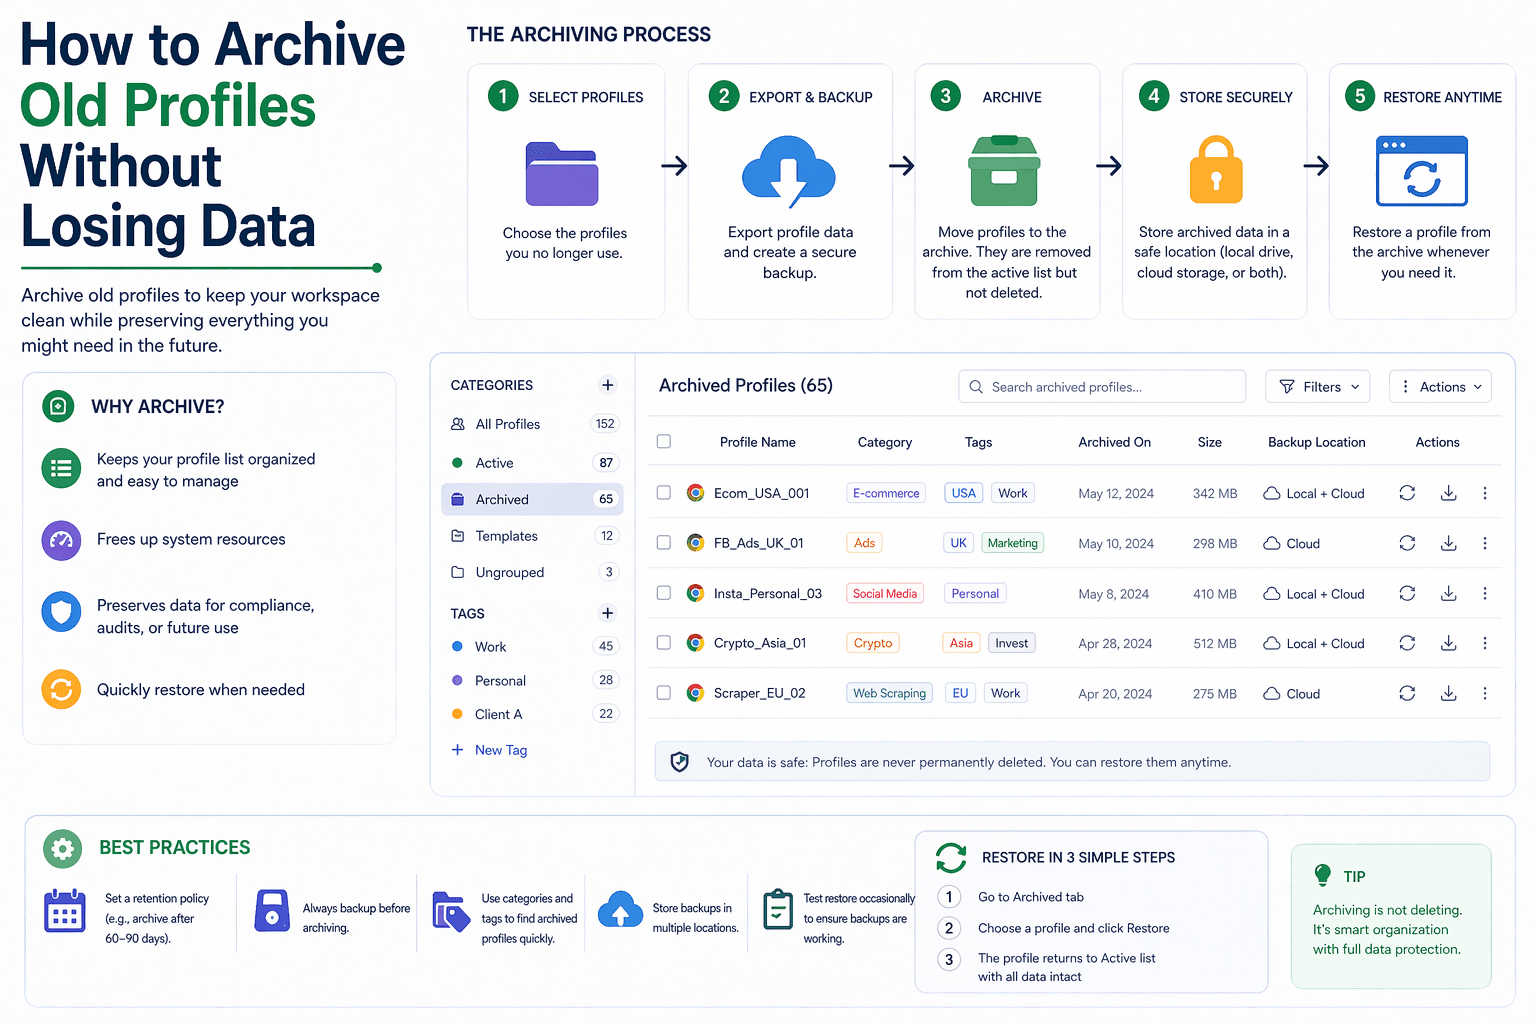1536x1024 pixels.
Task: Click download icon for Crypto_Asia_01 row
Action: tap(1448, 643)
